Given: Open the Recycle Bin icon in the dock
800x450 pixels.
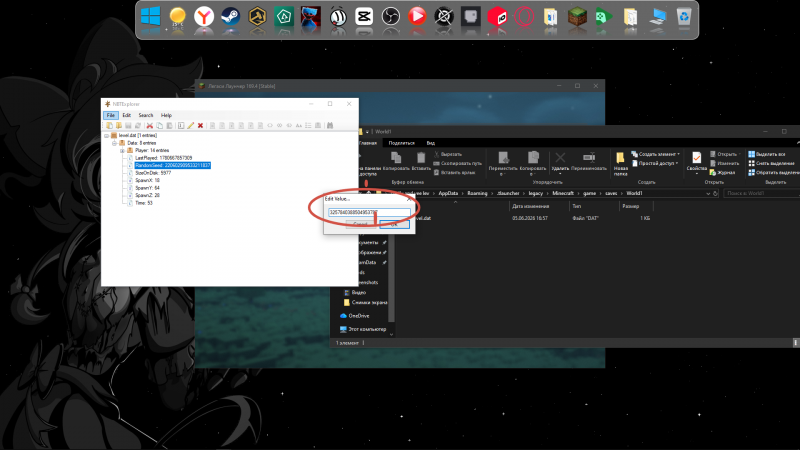Looking at the screenshot, I should point(684,18).
